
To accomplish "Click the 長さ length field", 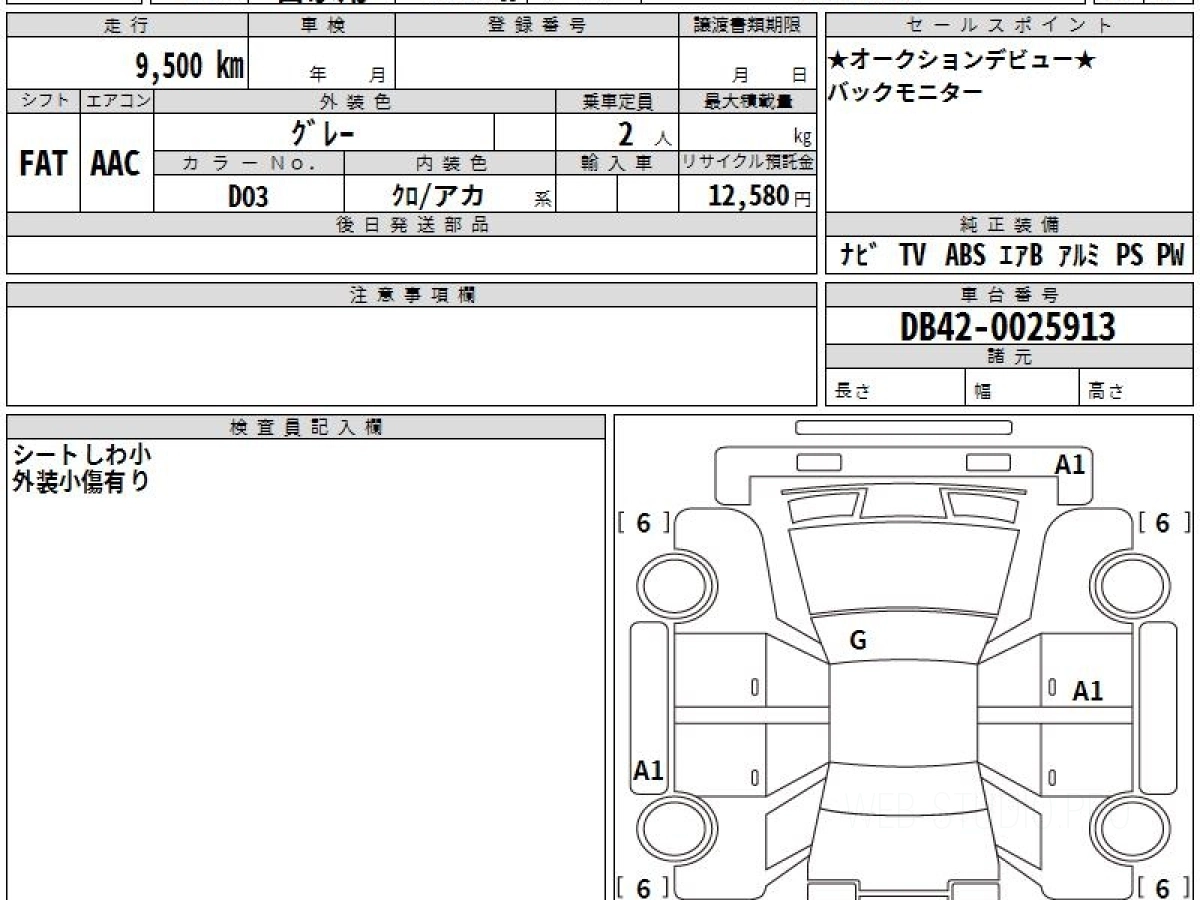I will (895, 388).
